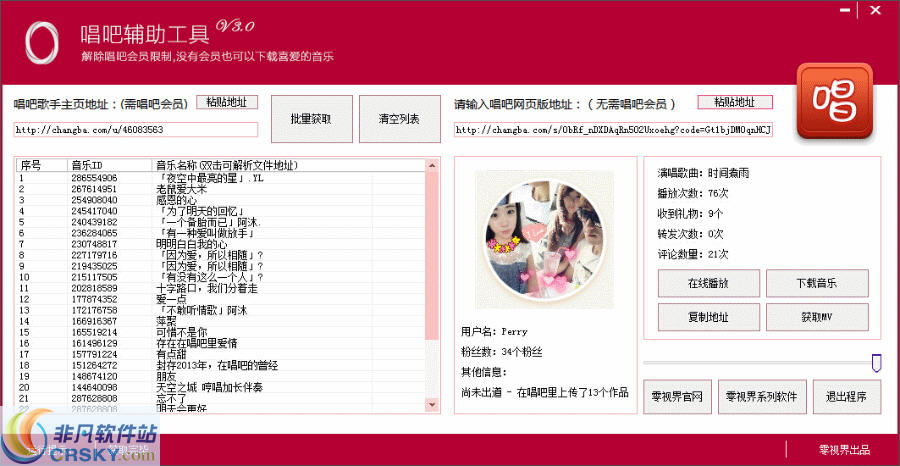Select music ID 227179716
This screenshot has width=900, height=466.
pos(94,255)
